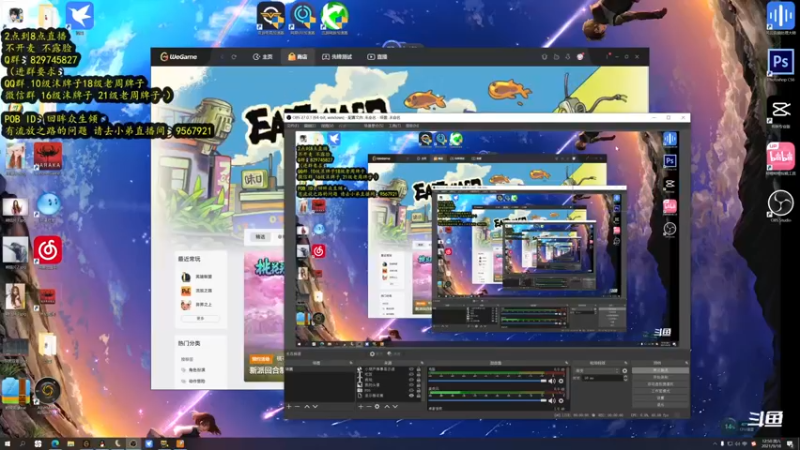This screenshot has height=450, width=800.
Task: Refresh the WeGame page
Action: click(x=234, y=57)
